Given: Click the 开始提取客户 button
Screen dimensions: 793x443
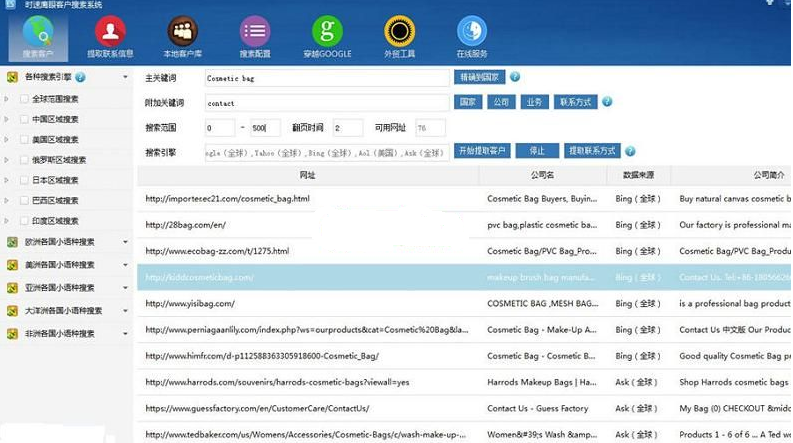Looking at the screenshot, I should click(x=482, y=151).
